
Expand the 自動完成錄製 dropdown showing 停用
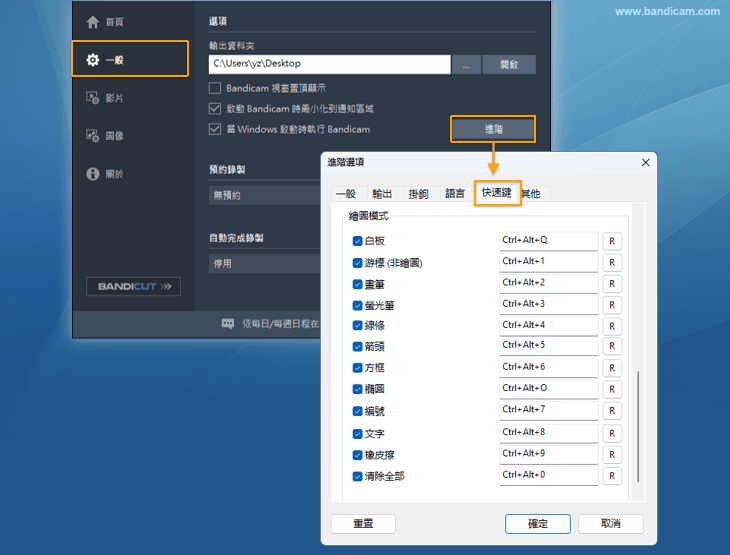click(265, 264)
